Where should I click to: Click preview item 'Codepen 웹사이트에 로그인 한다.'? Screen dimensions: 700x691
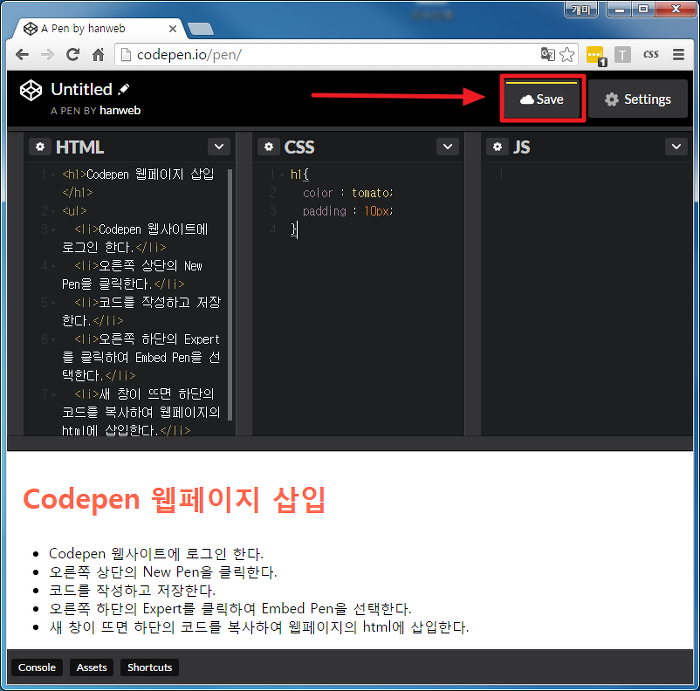tap(156, 554)
